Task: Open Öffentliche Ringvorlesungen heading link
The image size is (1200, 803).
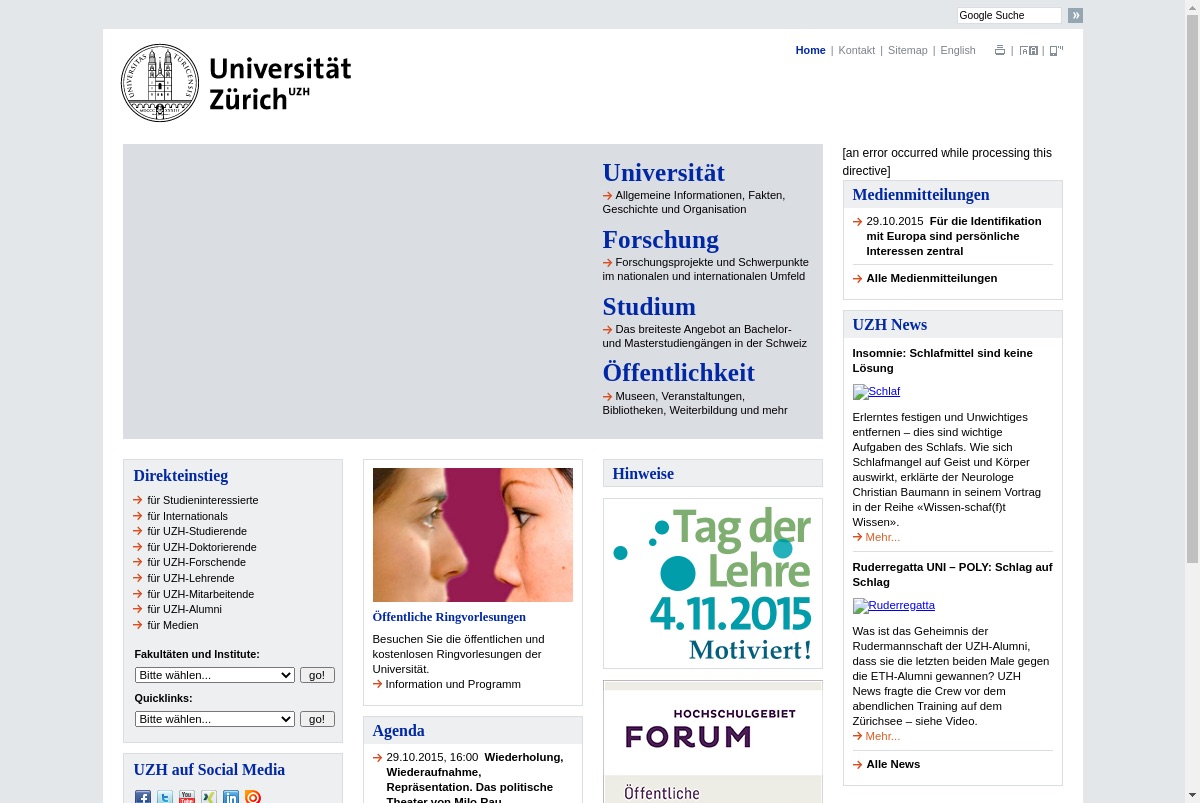Action: pyautogui.click(x=449, y=617)
